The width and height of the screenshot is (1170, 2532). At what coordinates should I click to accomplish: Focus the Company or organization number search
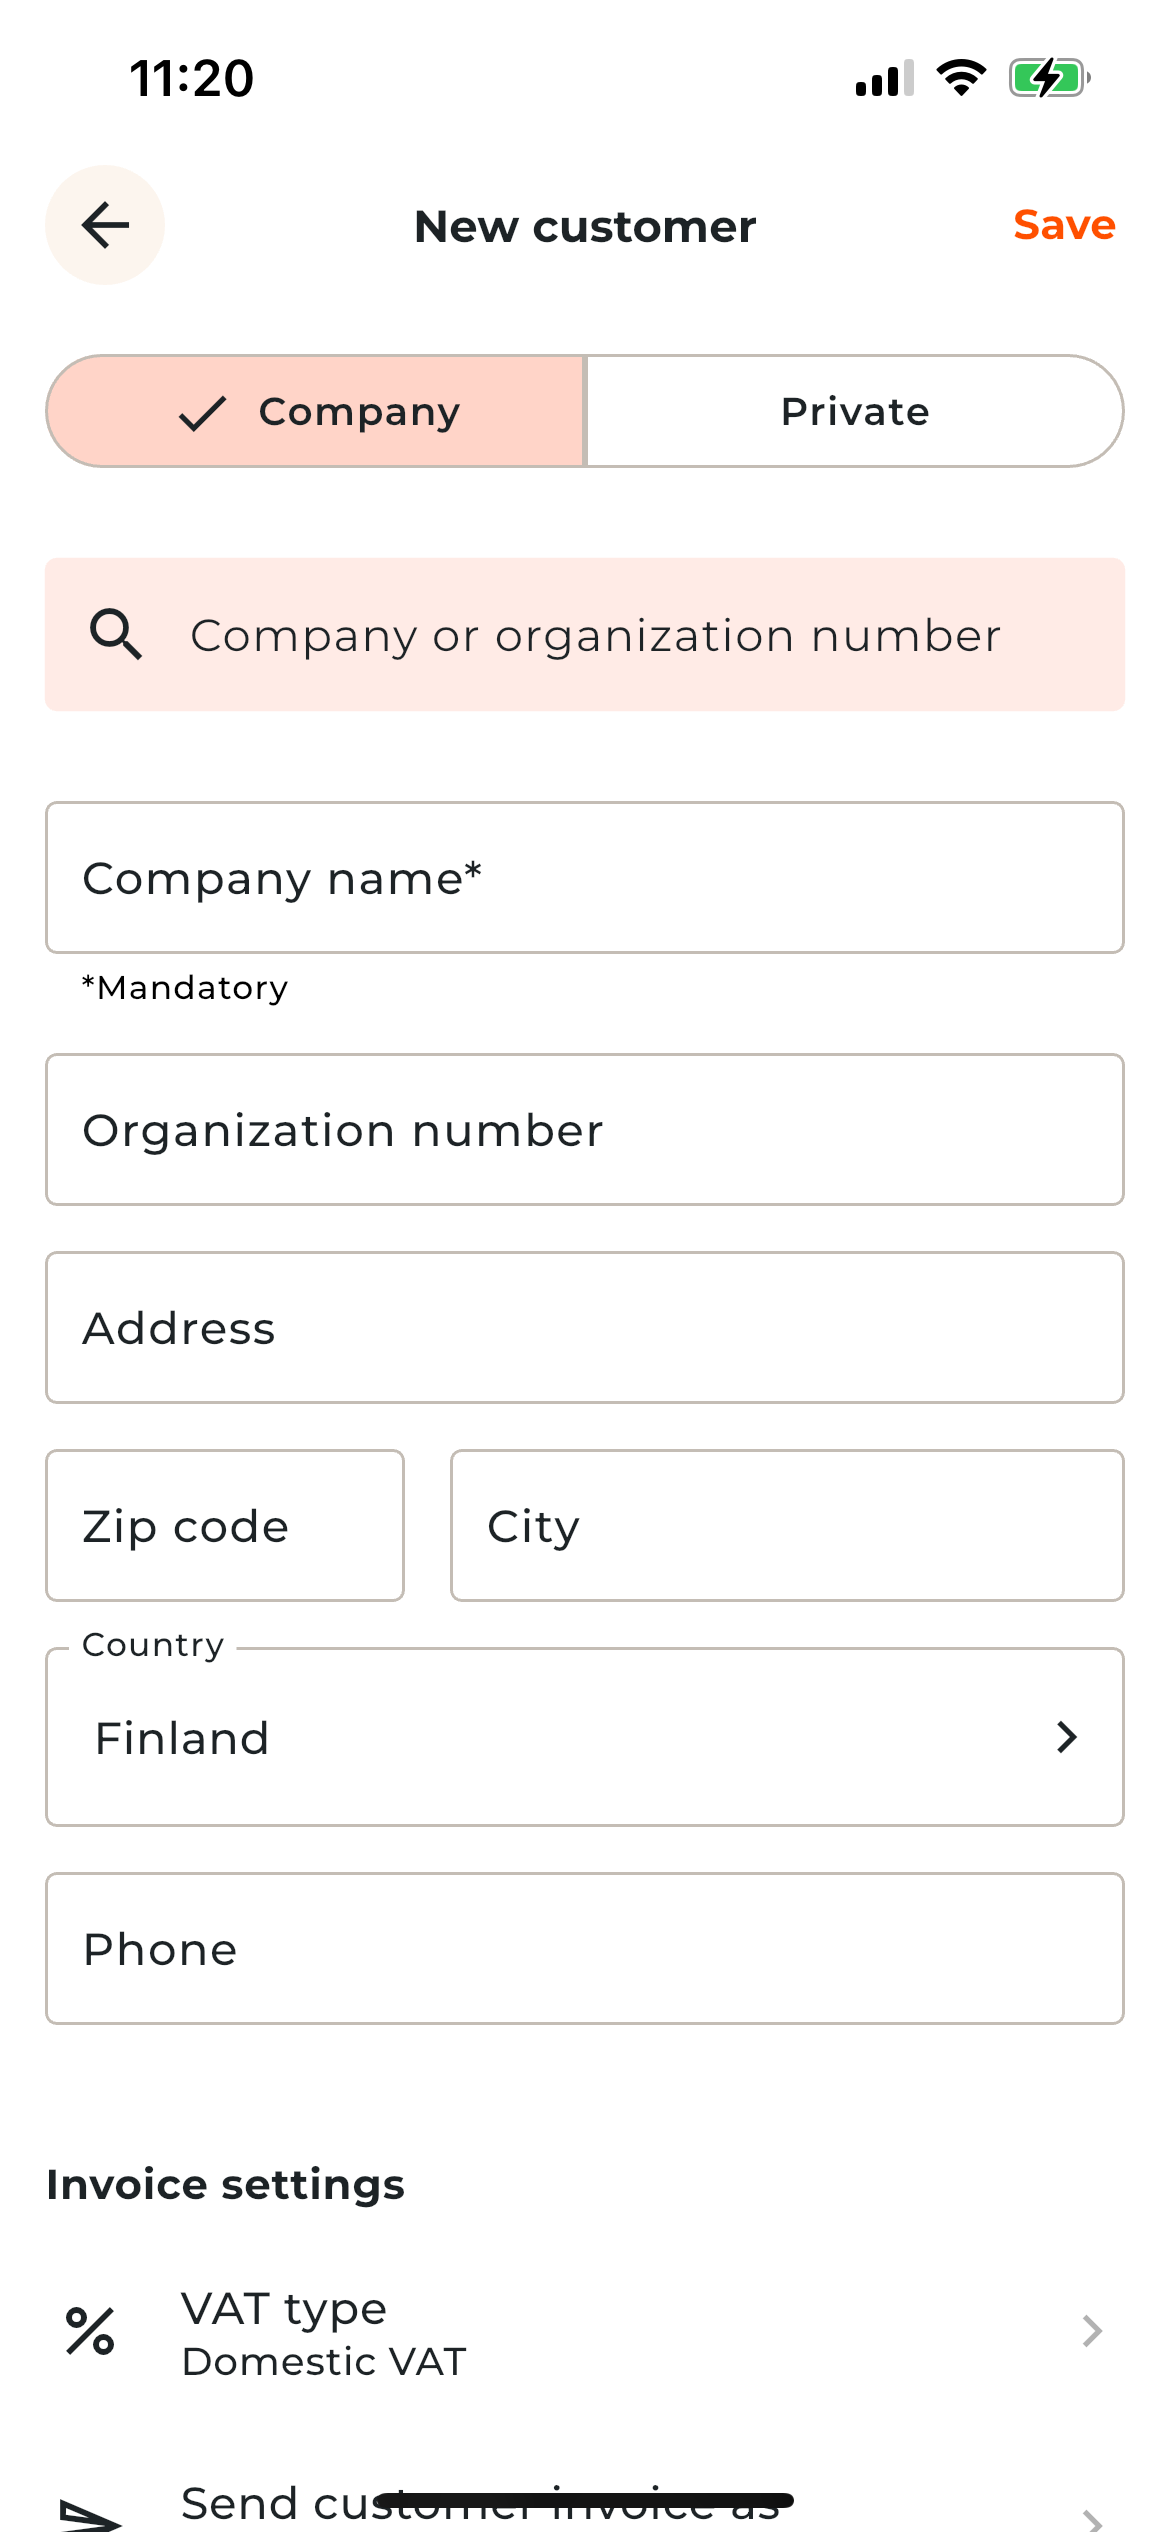595,635
